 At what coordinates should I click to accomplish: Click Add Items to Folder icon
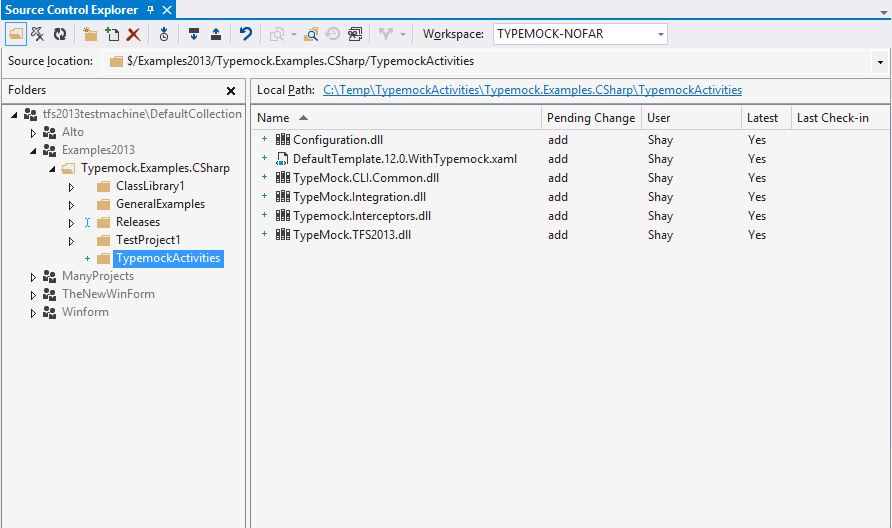click(x=112, y=34)
